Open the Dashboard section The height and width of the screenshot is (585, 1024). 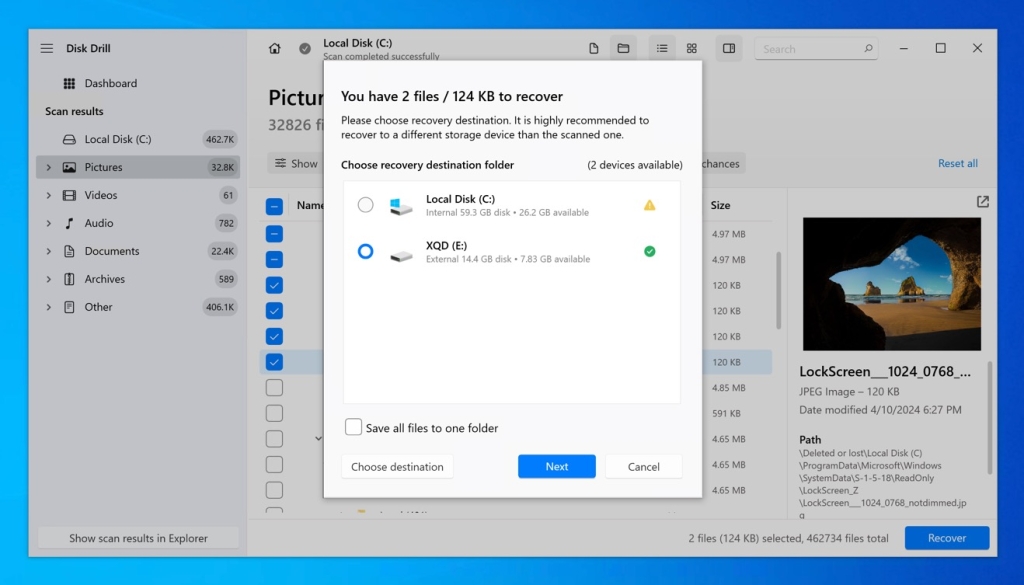pyautogui.click(x=110, y=83)
